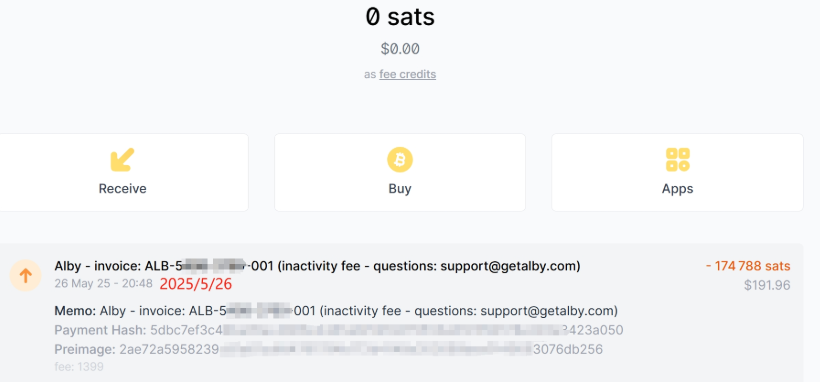Click the $0.00 fiat balance
The height and width of the screenshot is (382, 820).
point(400,49)
